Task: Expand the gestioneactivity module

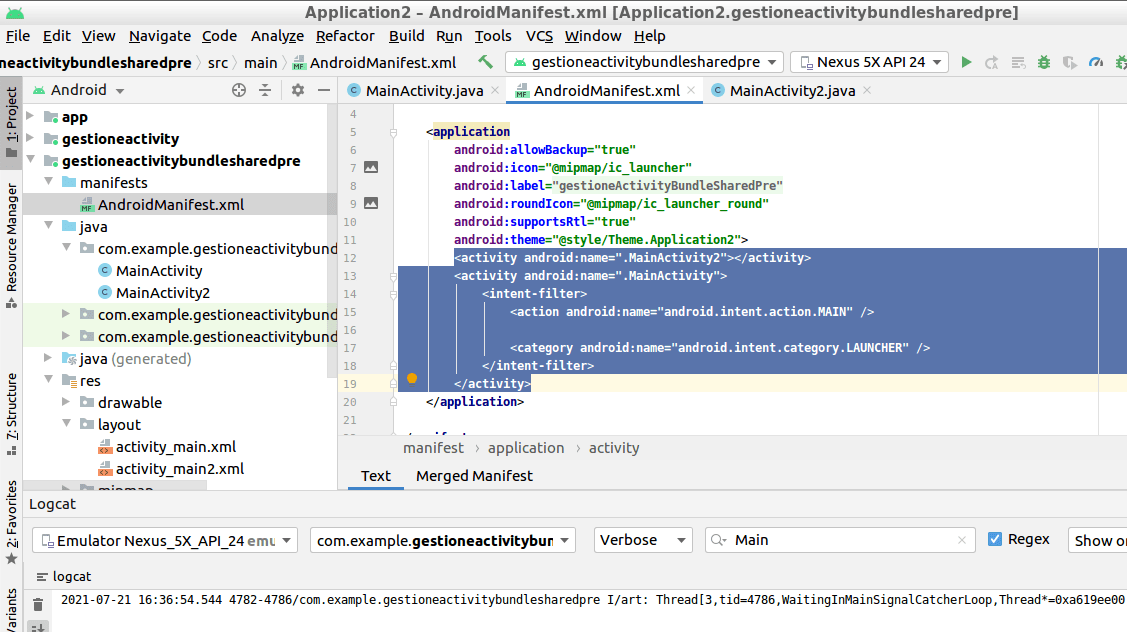Action: point(30,138)
